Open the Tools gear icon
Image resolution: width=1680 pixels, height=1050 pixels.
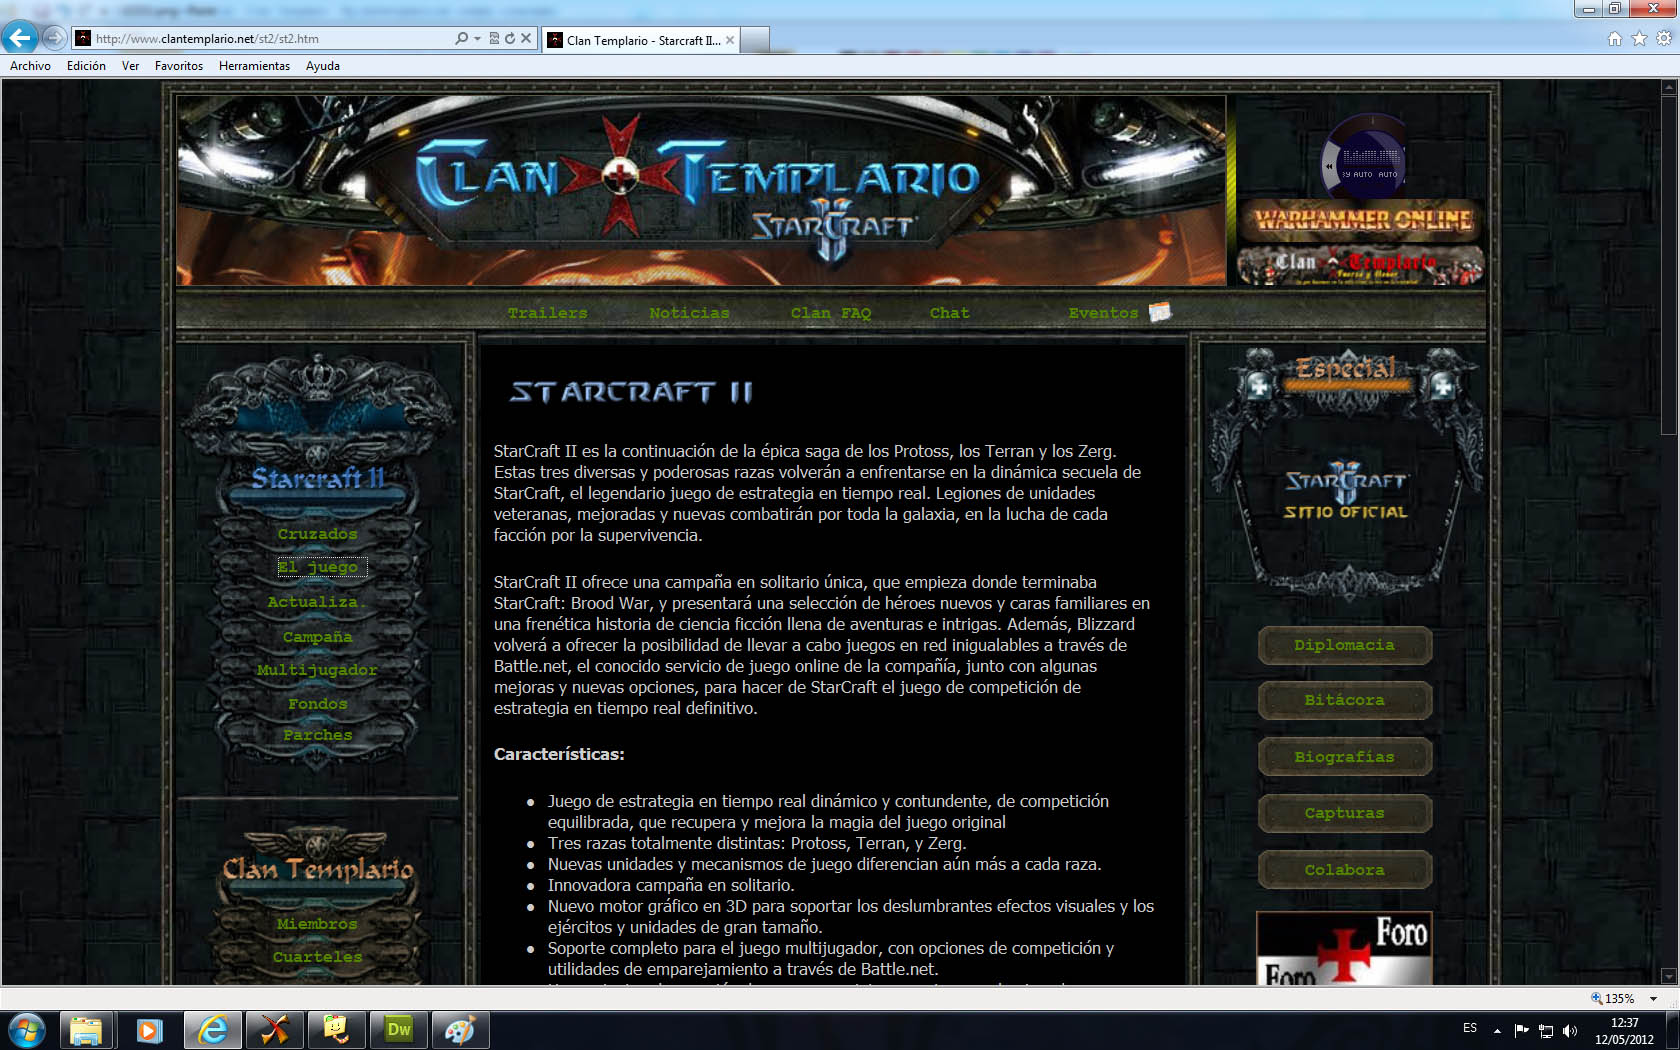tap(1663, 39)
